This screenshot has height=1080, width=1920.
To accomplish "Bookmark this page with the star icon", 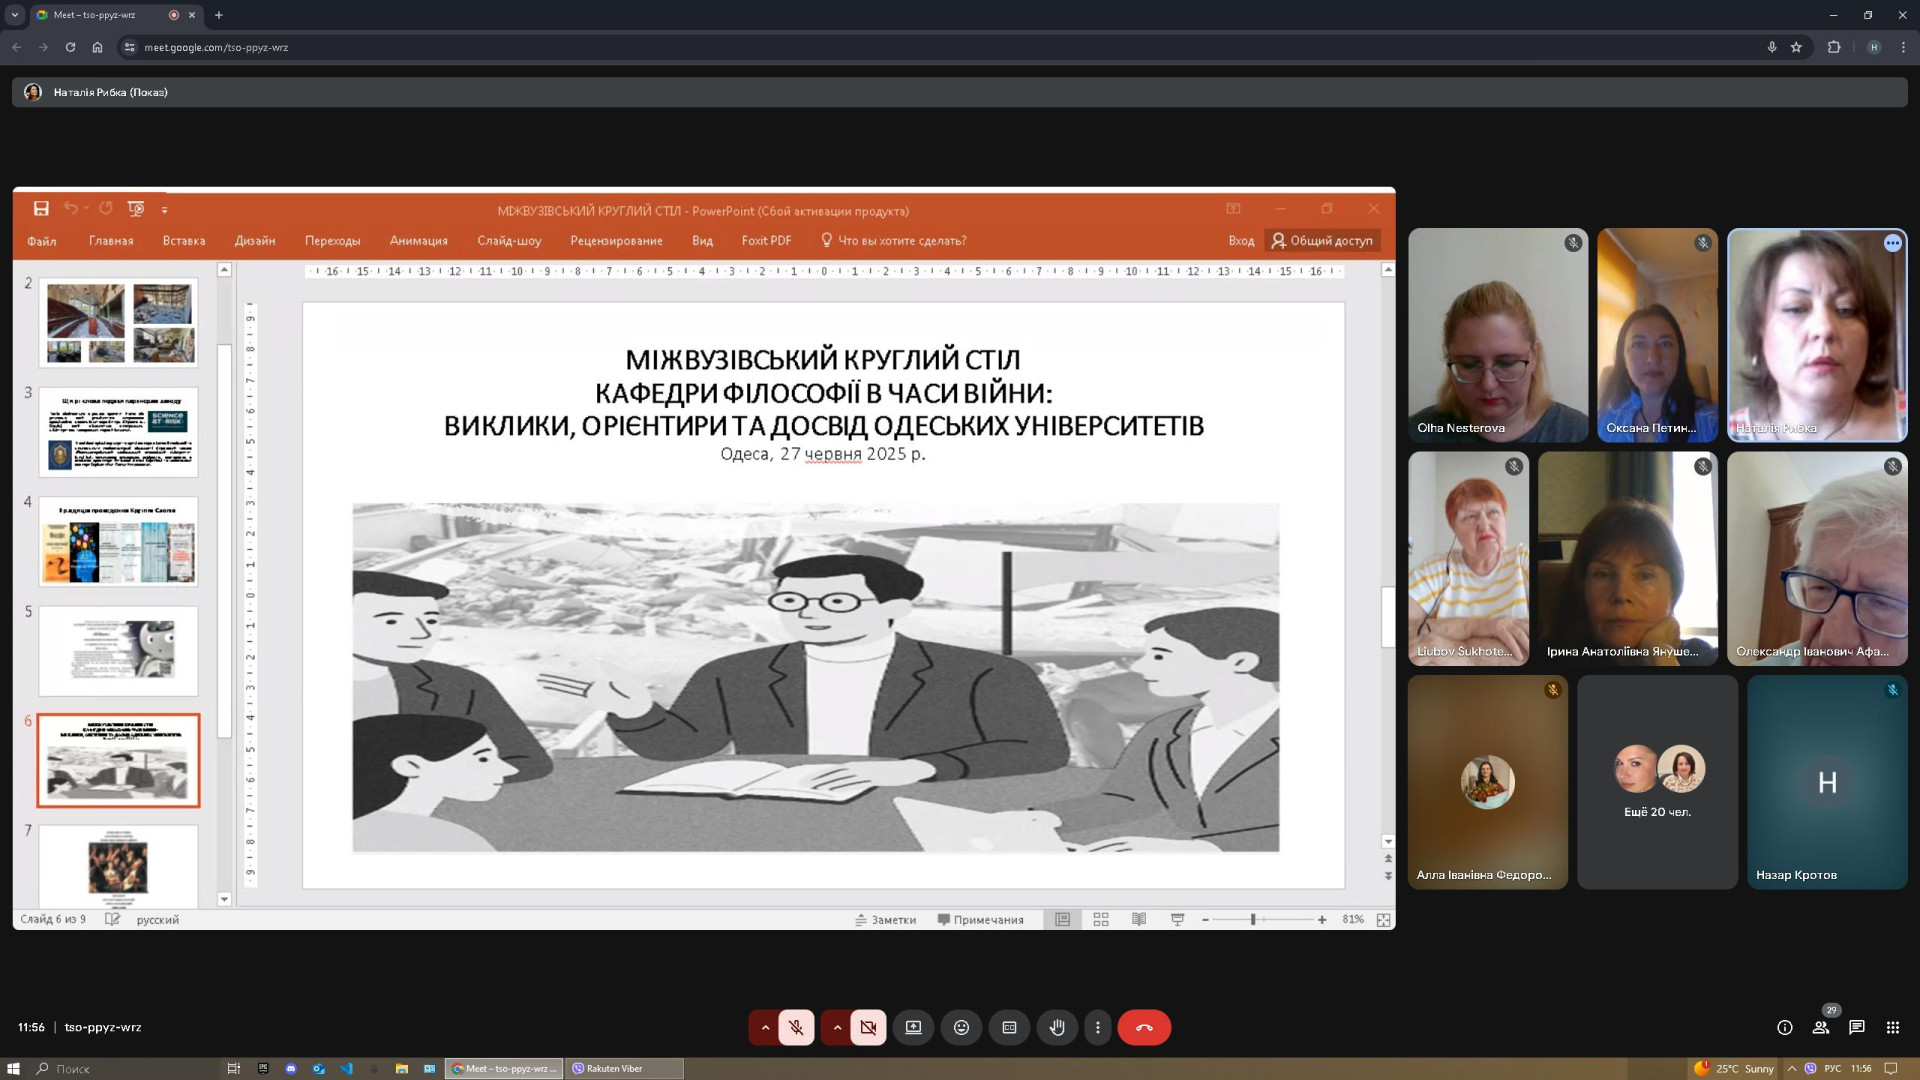I will tap(1796, 47).
